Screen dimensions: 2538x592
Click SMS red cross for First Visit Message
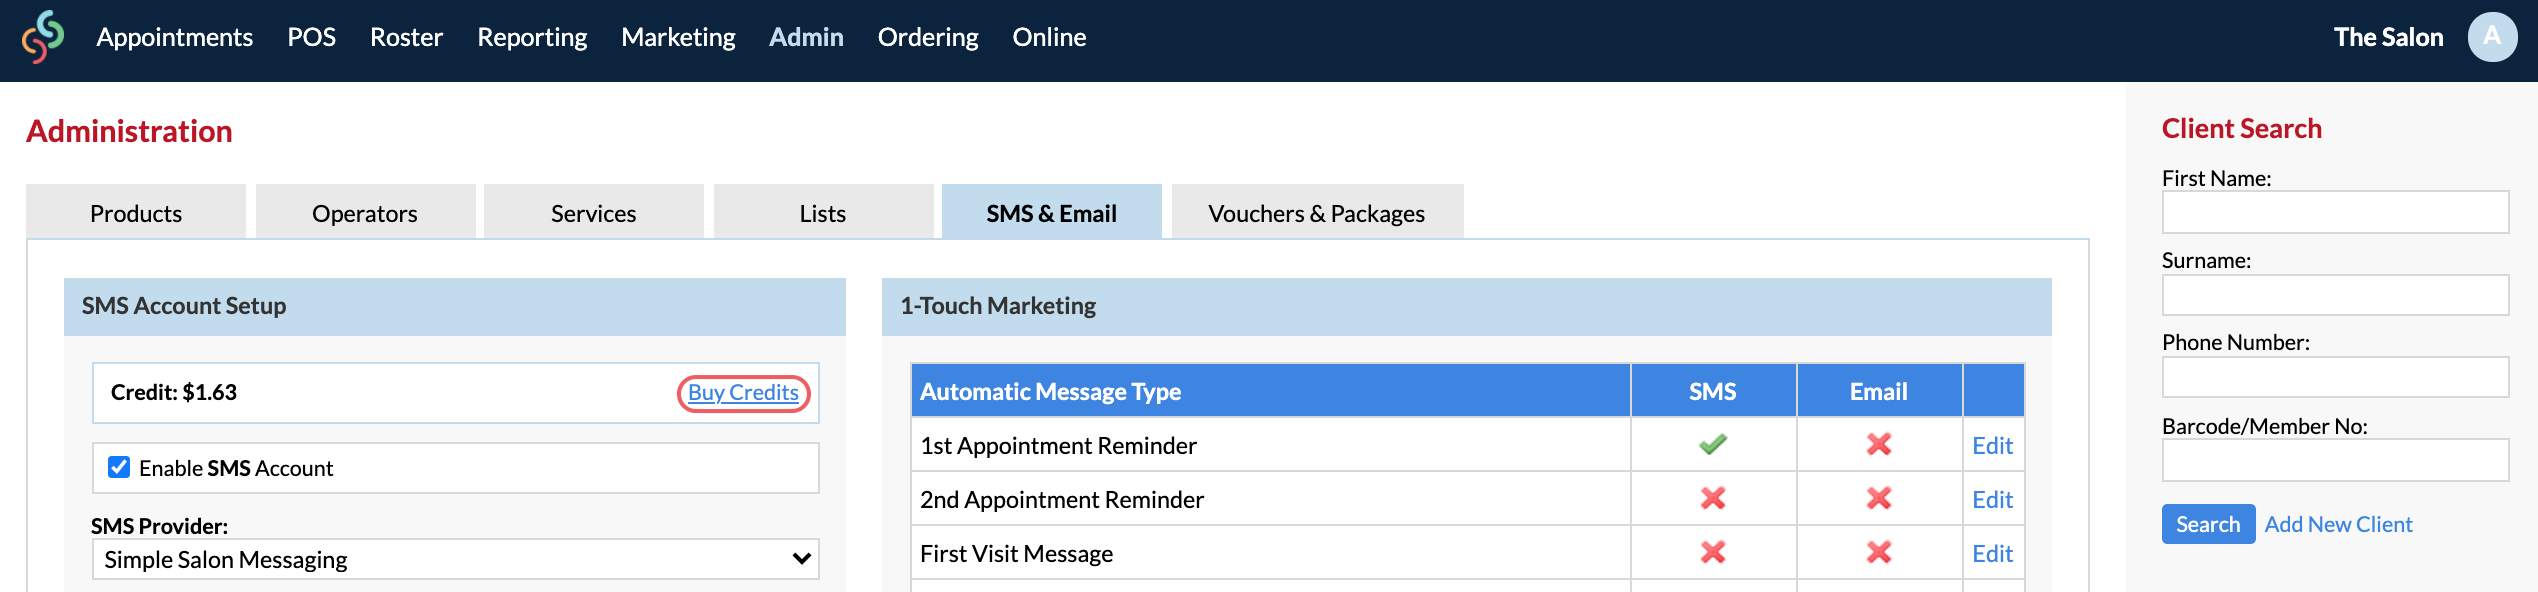click(x=1713, y=552)
